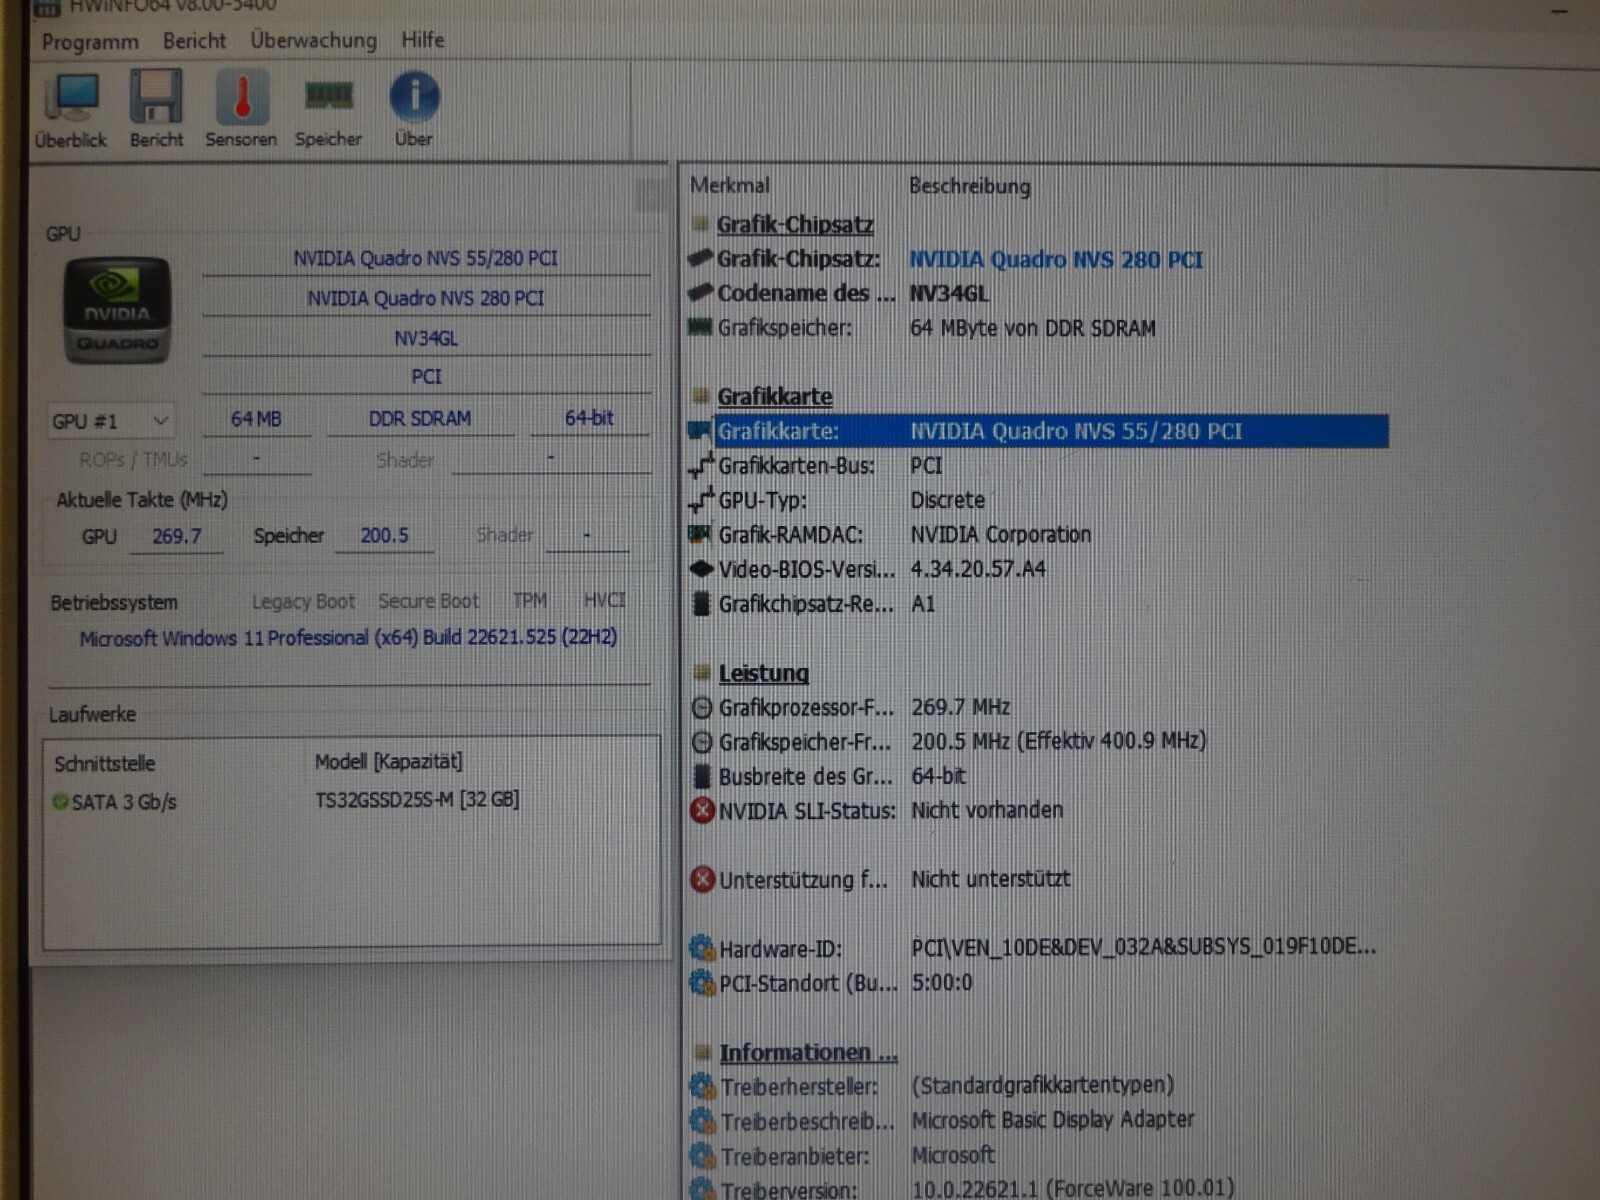
Task: Click the DDR SDRAM memory type field
Action: tap(420, 419)
